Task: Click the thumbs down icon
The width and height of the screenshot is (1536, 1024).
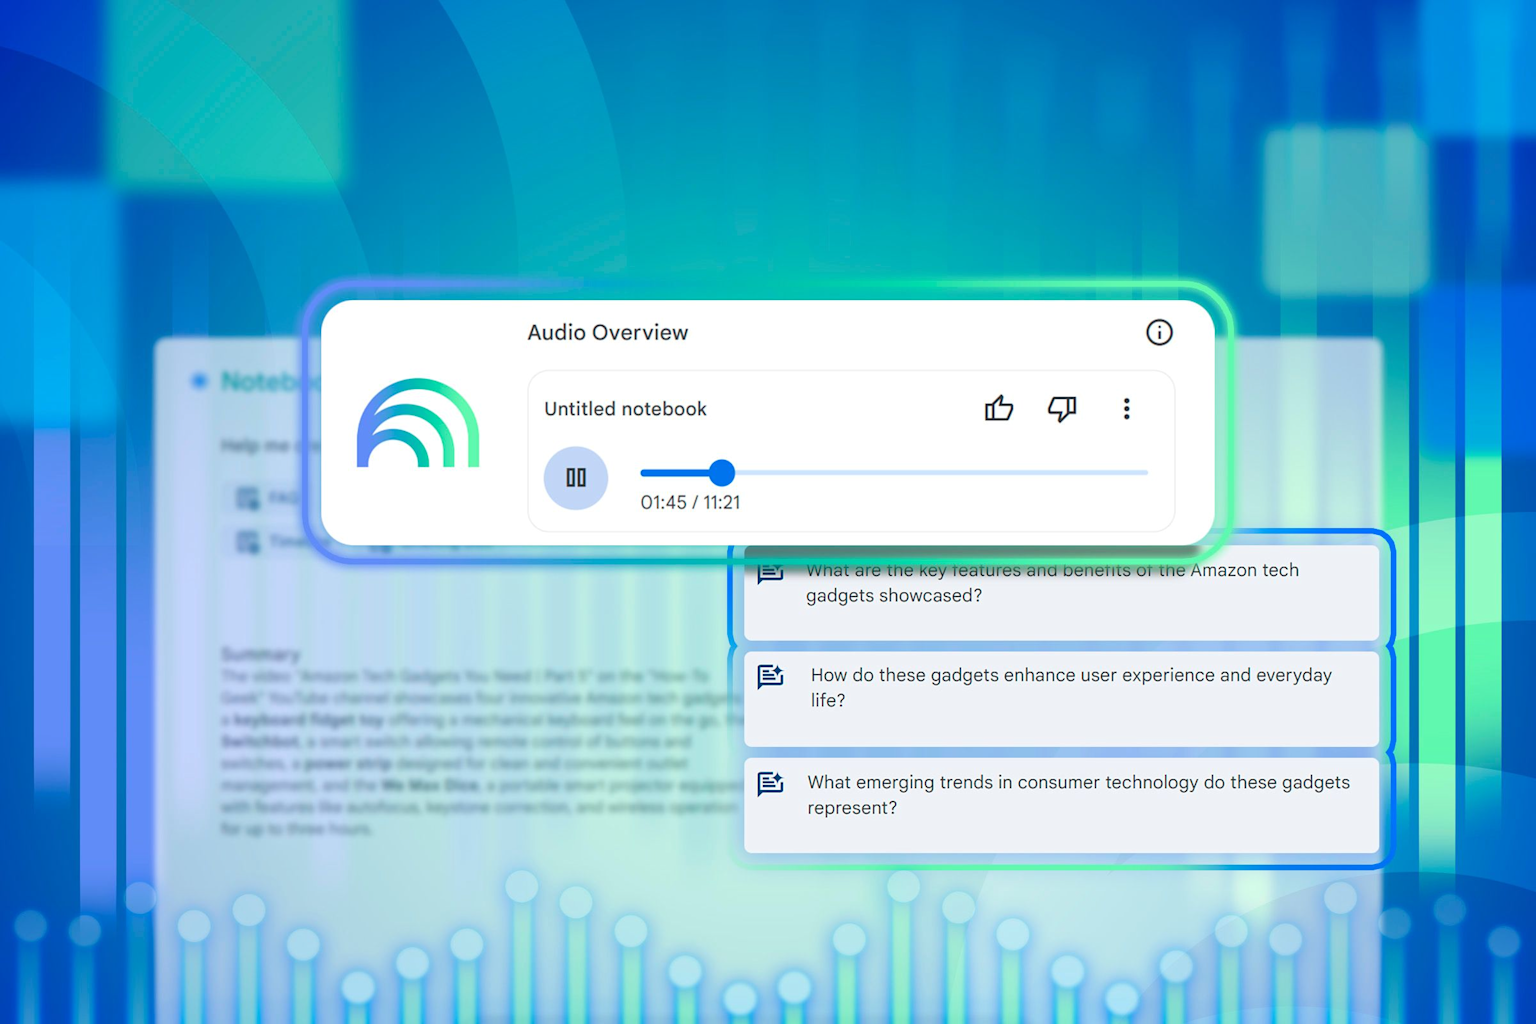Action: pyautogui.click(x=1061, y=408)
